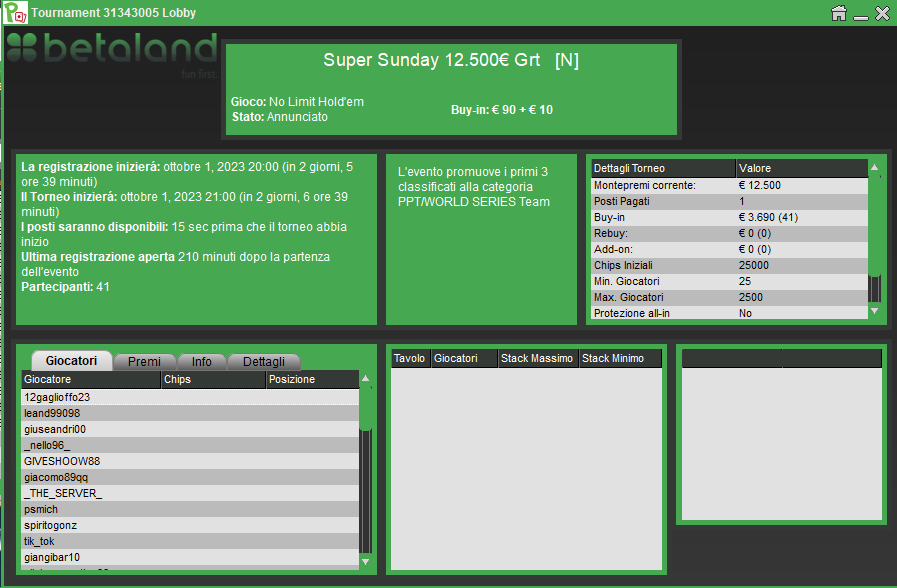Click the Buy-in row in details table
Image resolution: width=897 pixels, height=588 pixels.
(729, 217)
